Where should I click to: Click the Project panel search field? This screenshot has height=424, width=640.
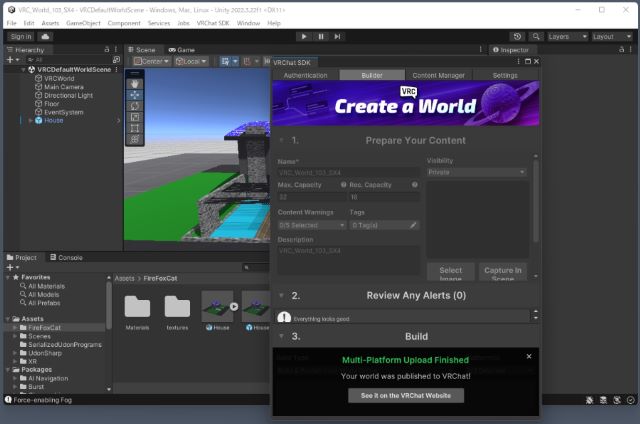256,267
